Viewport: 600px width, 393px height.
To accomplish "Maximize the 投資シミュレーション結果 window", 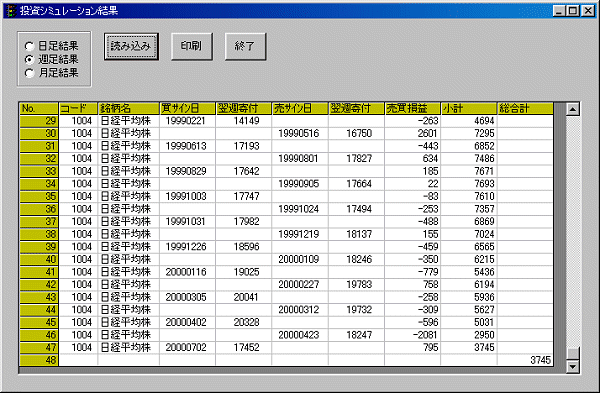I will point(573,11).
